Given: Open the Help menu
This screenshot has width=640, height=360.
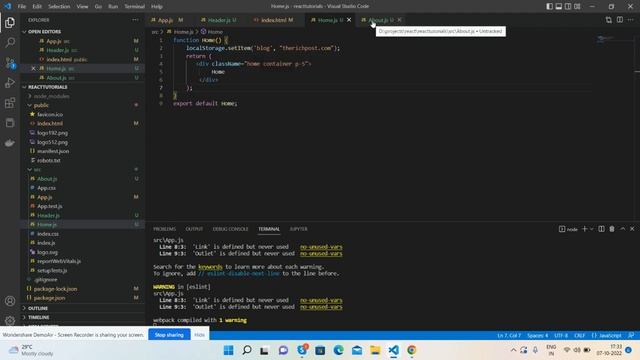Looking at the screenshot, I should coord(157,7).
